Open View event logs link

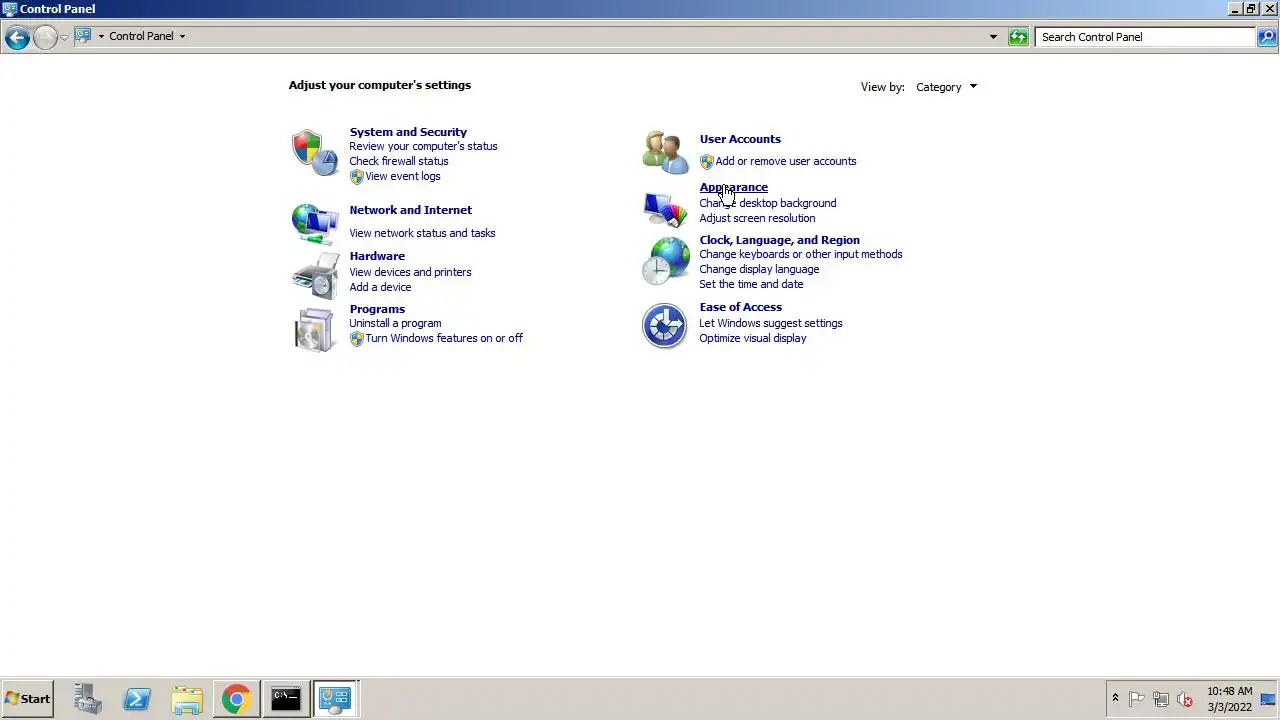[x=403, y=176]
